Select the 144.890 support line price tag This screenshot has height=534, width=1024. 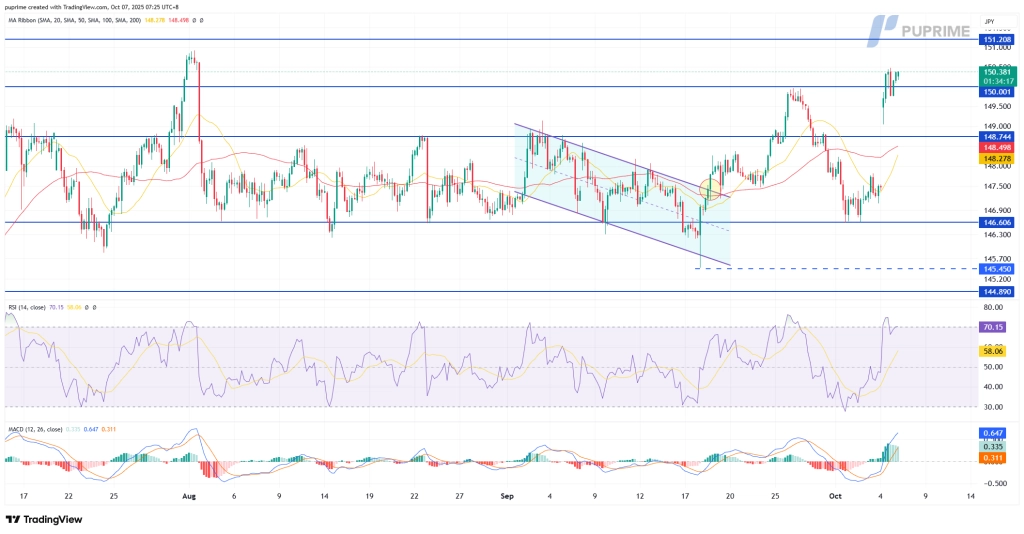coord(997,292)
